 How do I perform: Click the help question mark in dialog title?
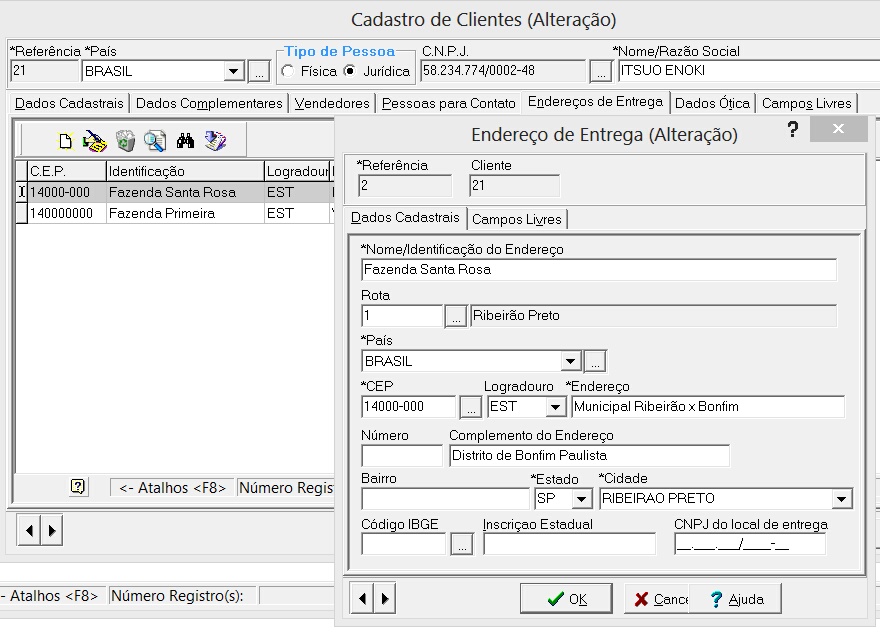point(792,130)
